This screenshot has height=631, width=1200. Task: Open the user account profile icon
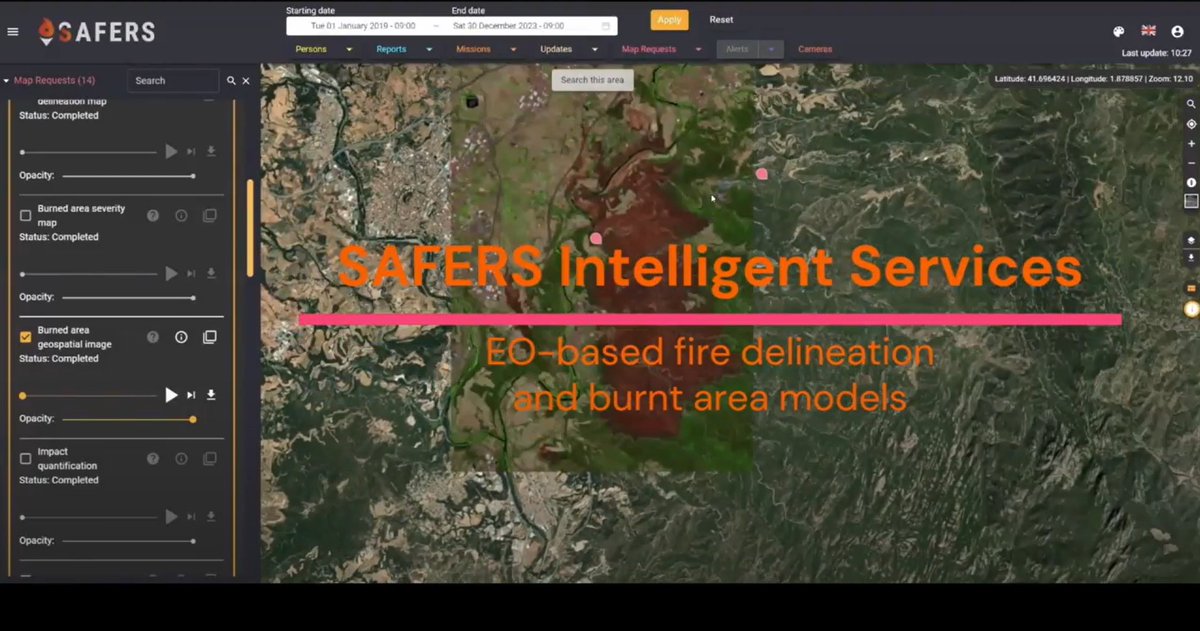(1177, 32)
